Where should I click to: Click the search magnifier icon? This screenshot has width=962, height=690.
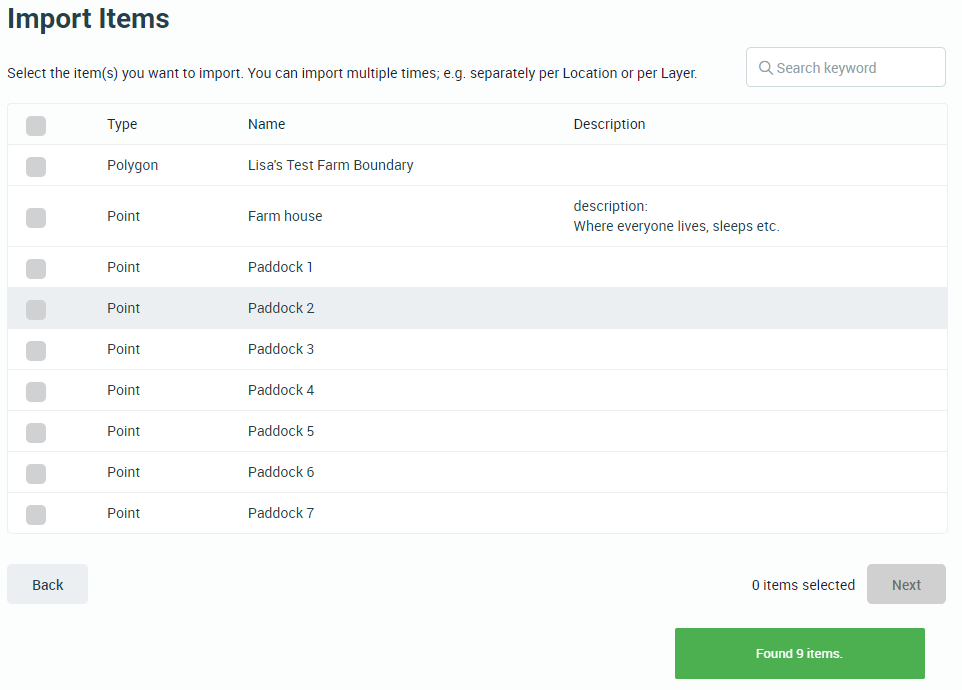[765, 68]
